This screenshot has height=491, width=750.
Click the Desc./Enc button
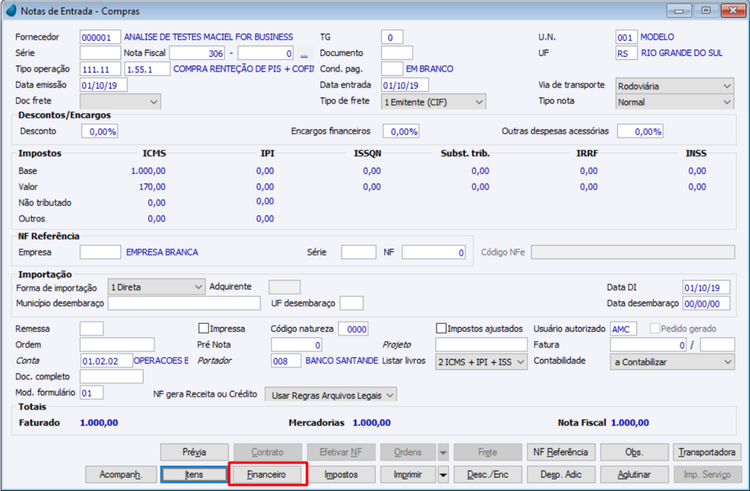click(x=488, y=475)
